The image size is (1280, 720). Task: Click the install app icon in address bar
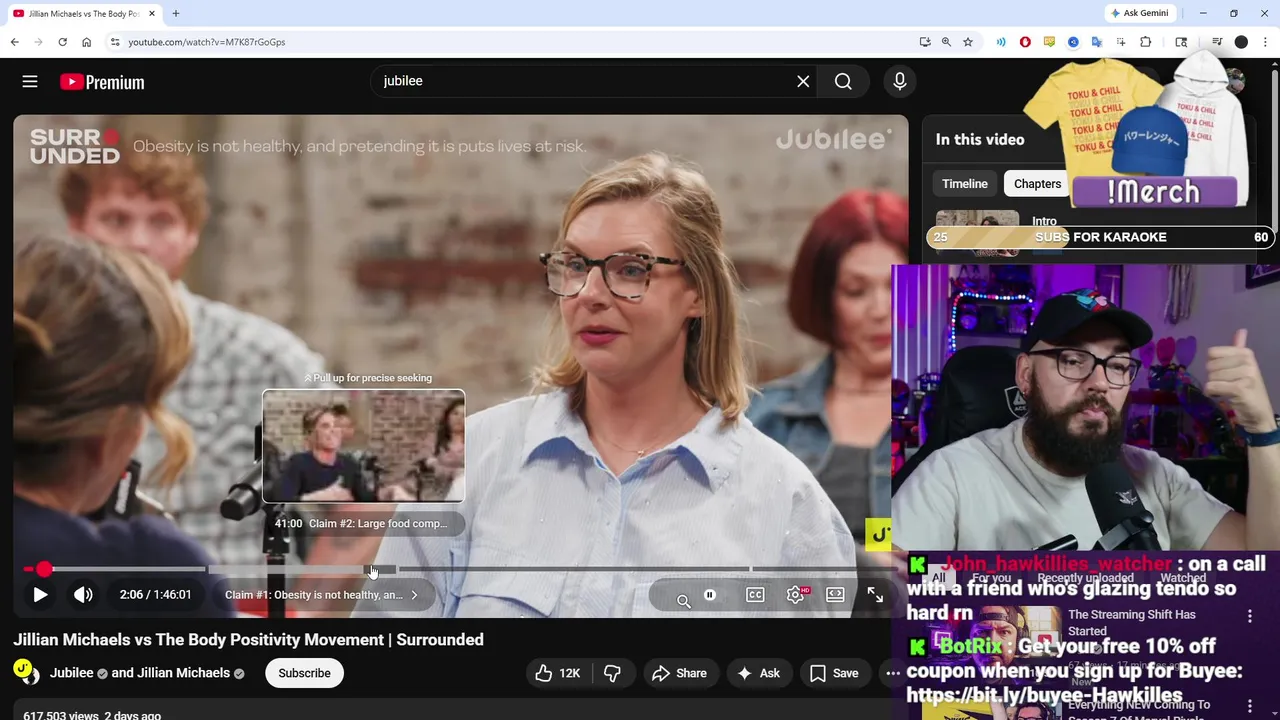pyautogui.click(x=925, y=42)
